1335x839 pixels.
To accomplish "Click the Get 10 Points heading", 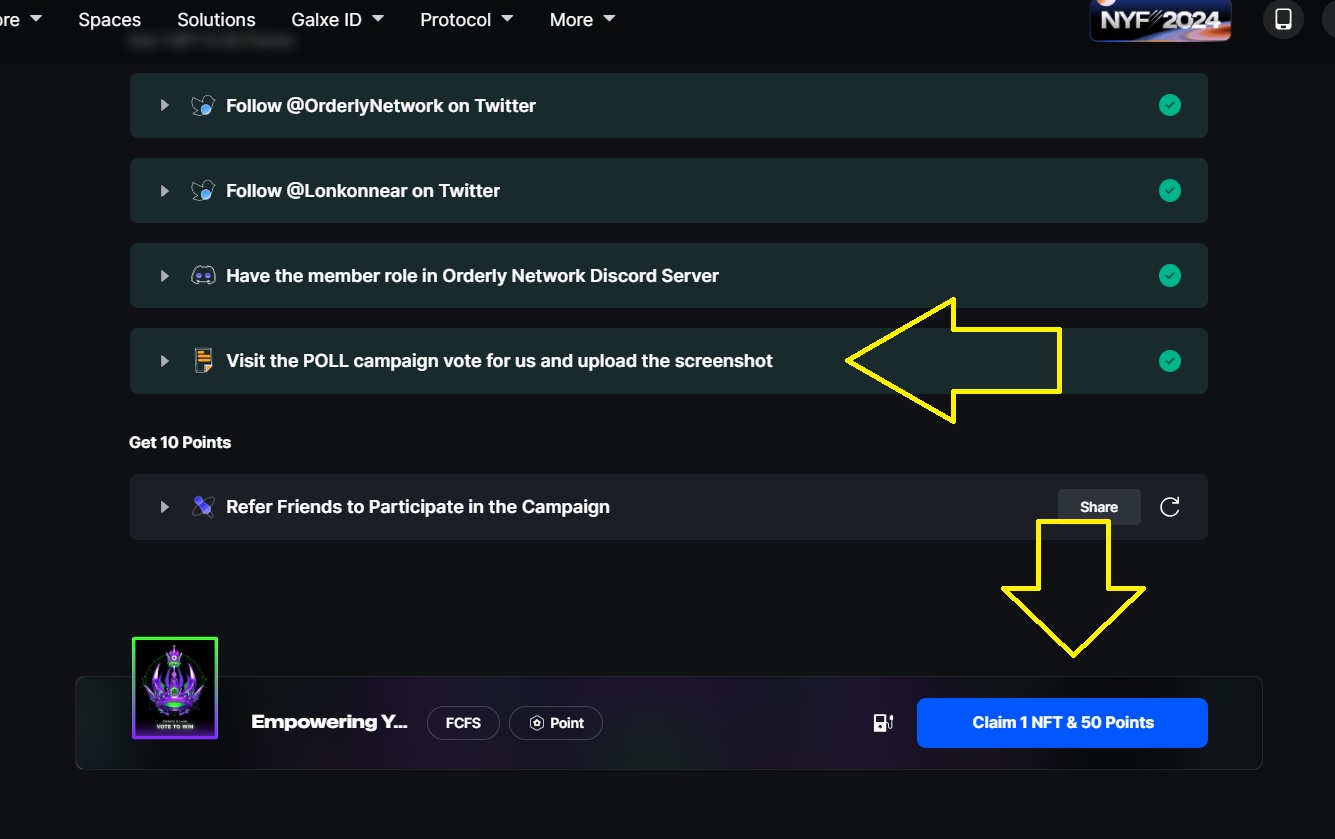I will click(180, 442).
